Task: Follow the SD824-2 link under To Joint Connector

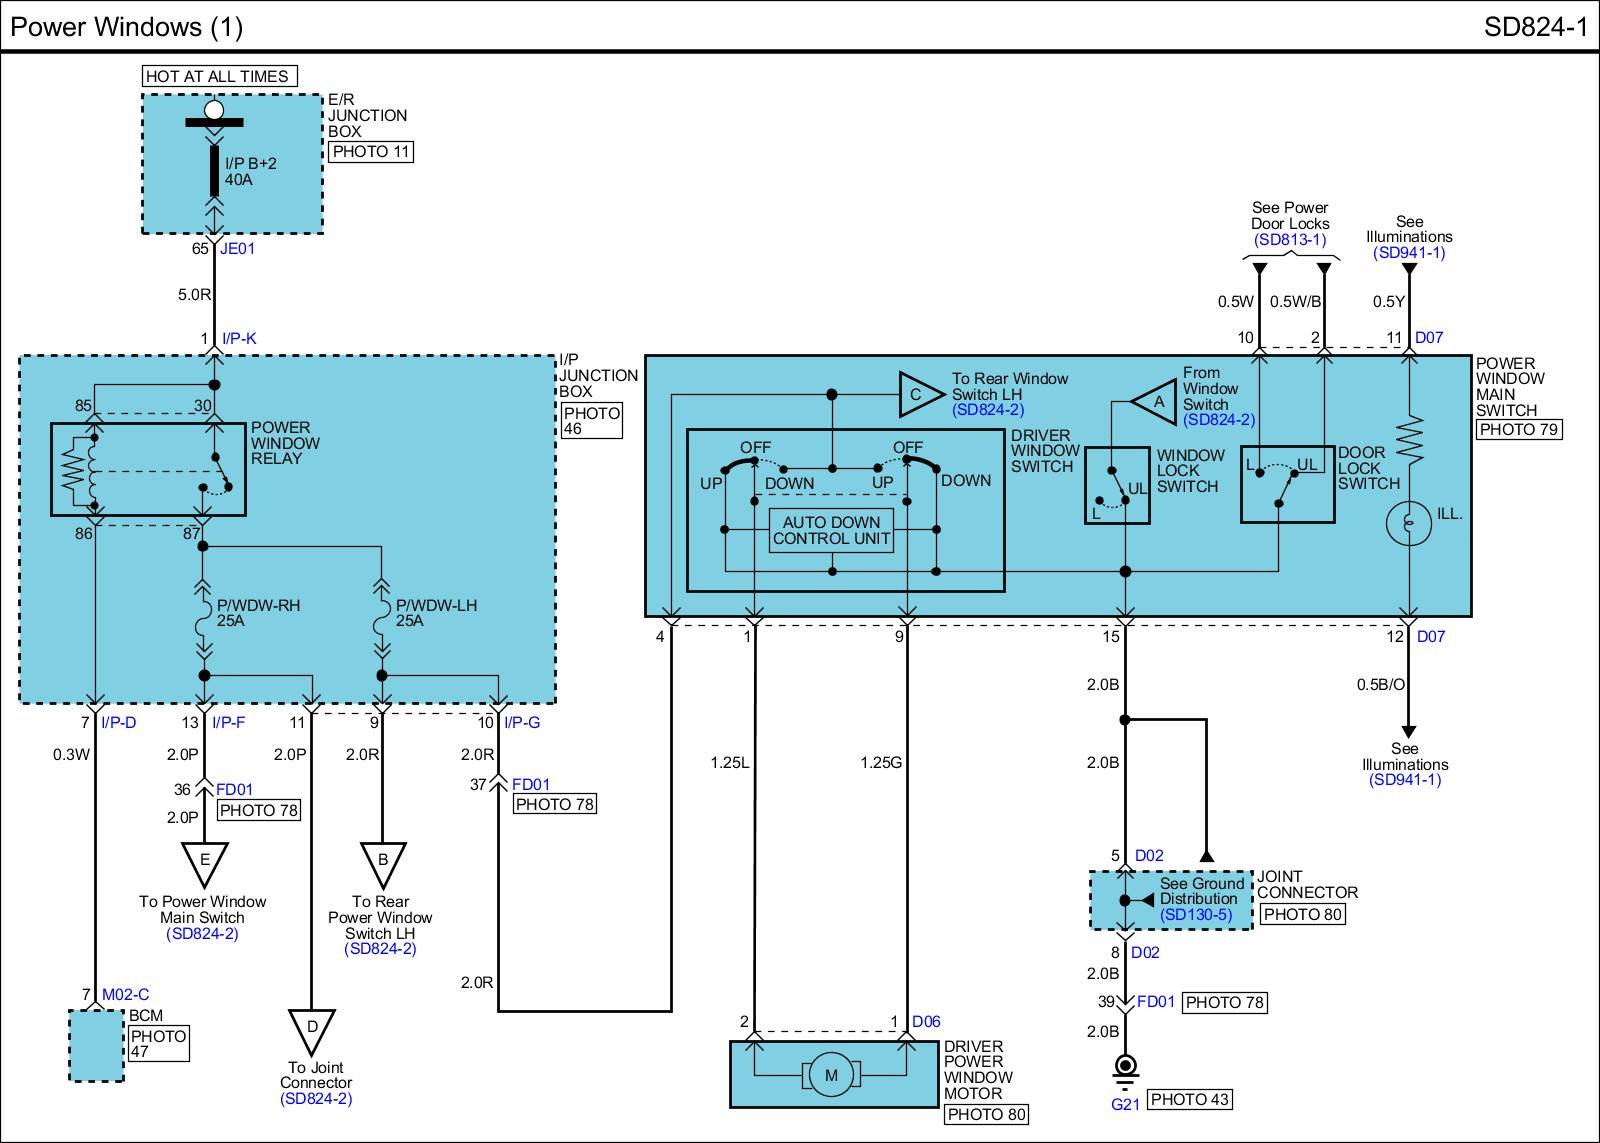Action: tap(316, 1099)
